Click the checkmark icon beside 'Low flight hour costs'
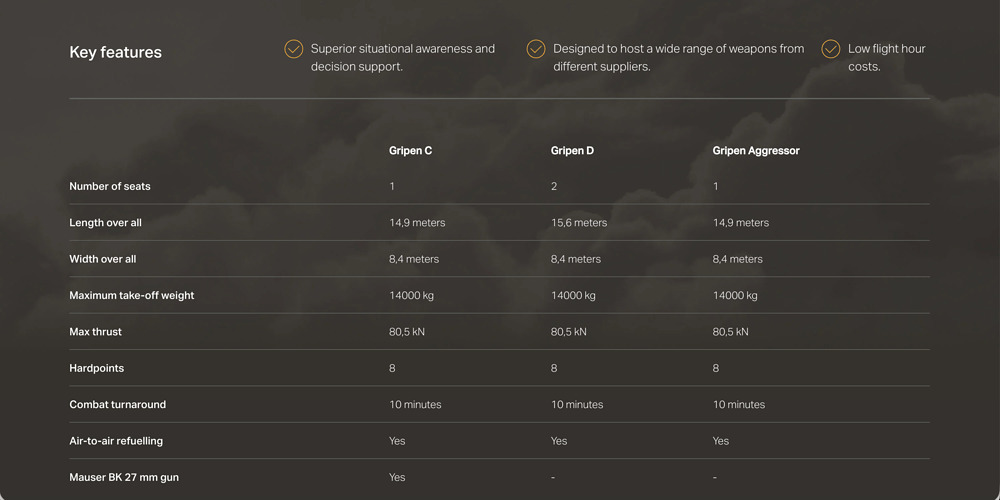Viewport: 1000px width, 500px height. pos(831,49)
